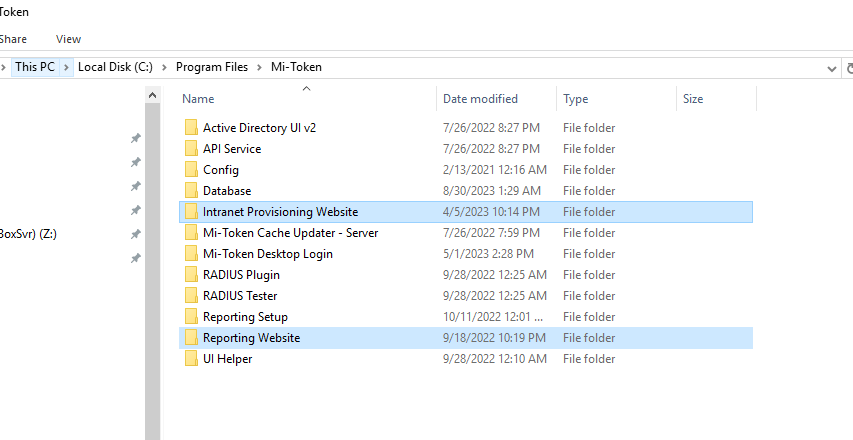
Task: Click the date 7/26/2022 7:59 PM
Action: click(491, 233)
